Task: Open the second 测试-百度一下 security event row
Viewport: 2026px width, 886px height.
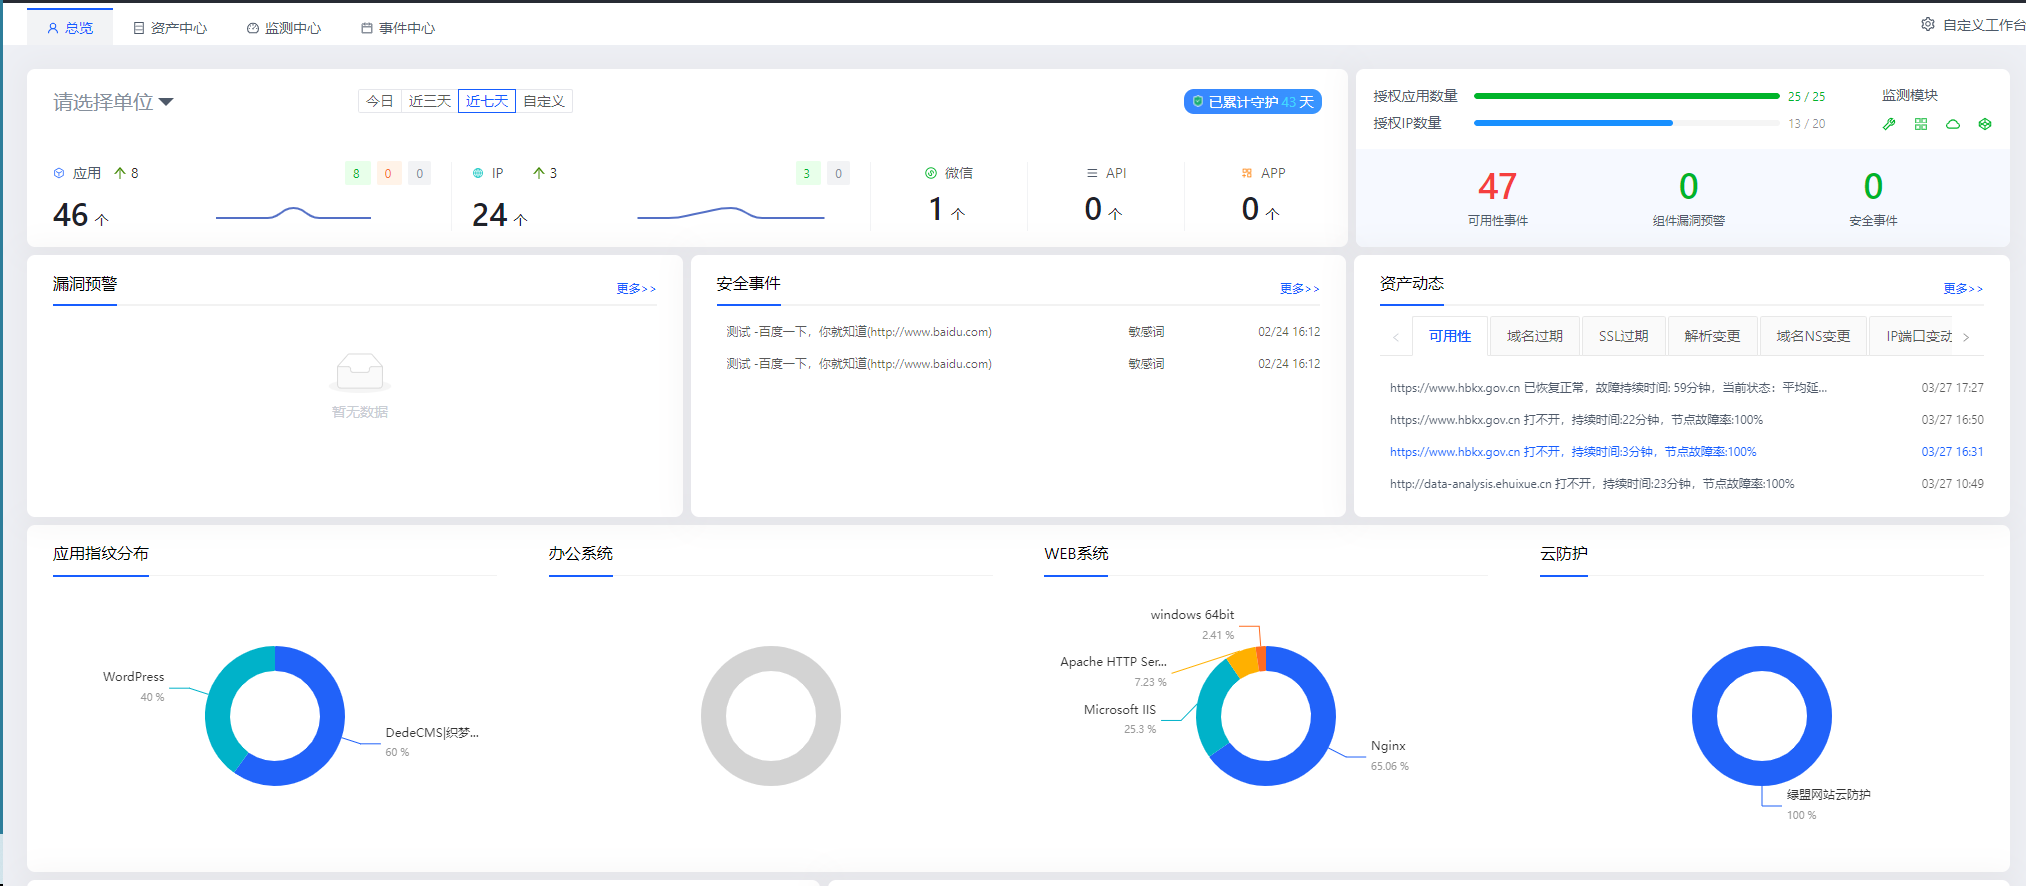Action: [x=1022, y=364]
